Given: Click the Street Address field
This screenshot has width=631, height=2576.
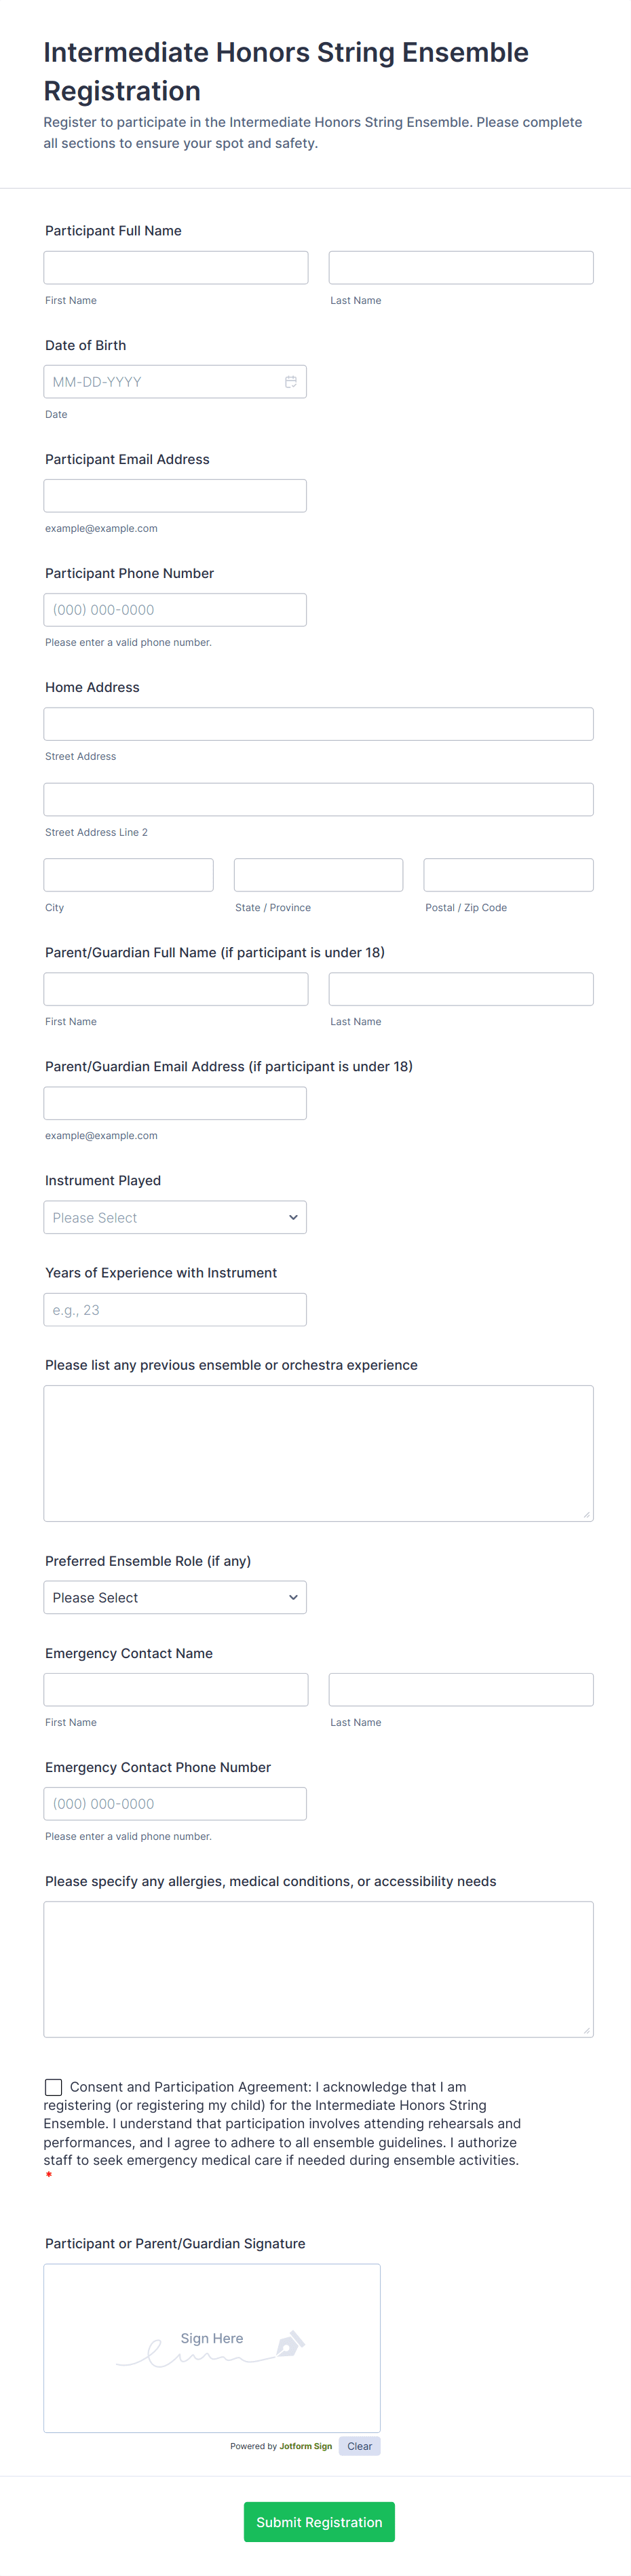Looking at the screenshot, I should 318,723.
